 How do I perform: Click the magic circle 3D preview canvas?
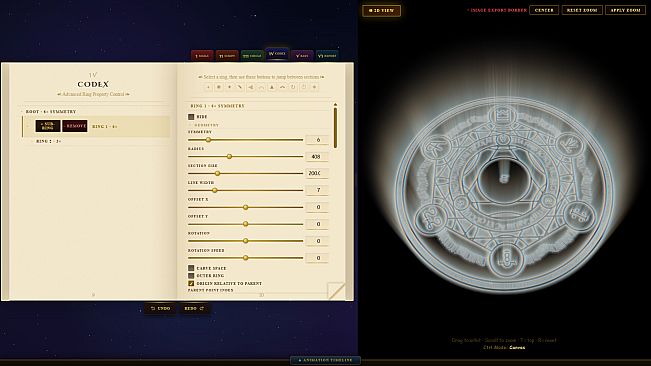pos(504,183)
